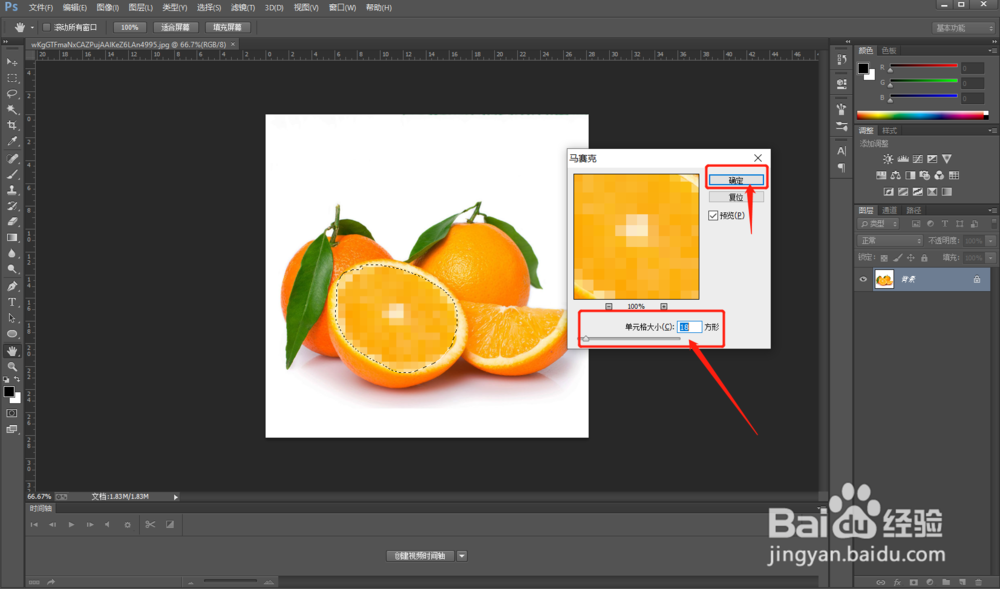Screen dimensions: 1000x589
Task: Select the Brush tool
Action: click(11, 174)
